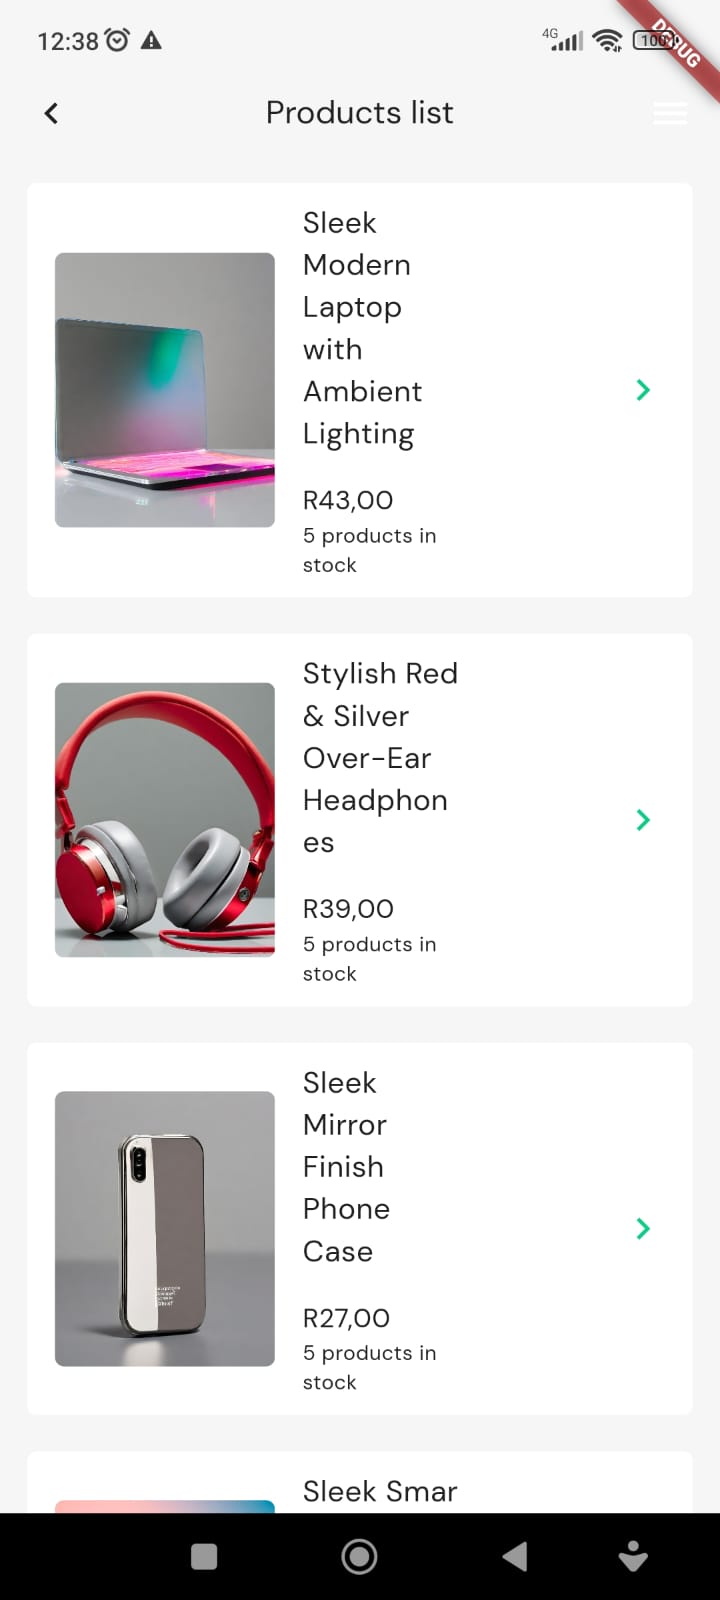Tap the Wi-Fi status icon

click(x=607, y=40)
